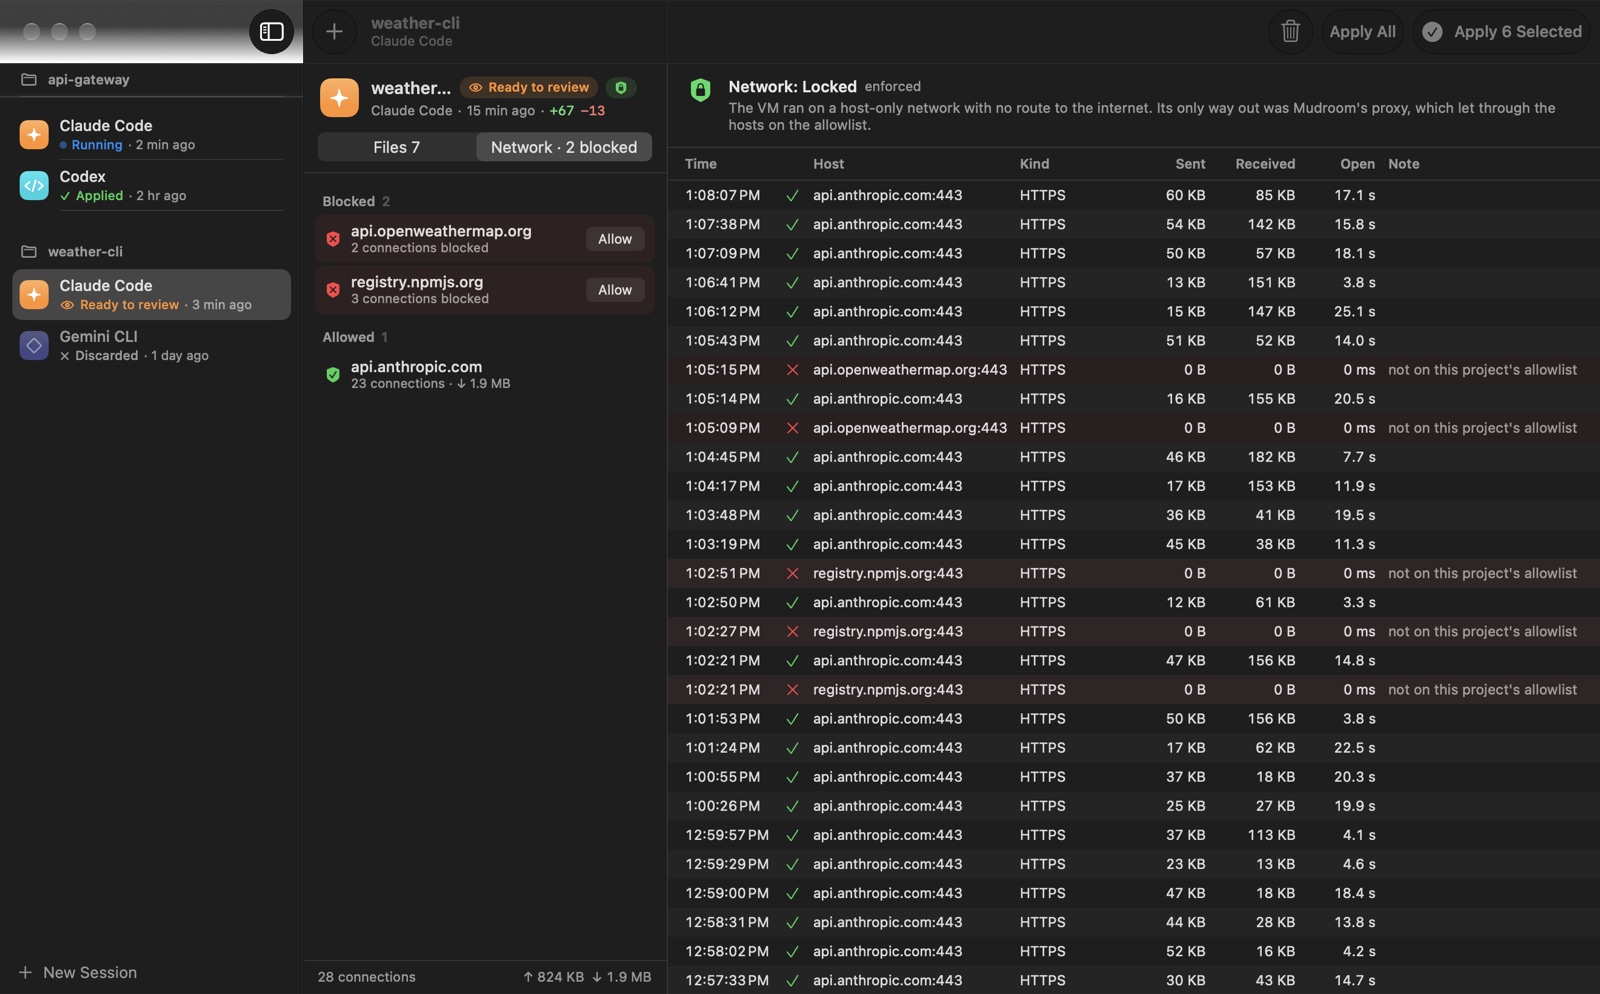Click red X status on 1:05:15 PM row

coord(792,370)
